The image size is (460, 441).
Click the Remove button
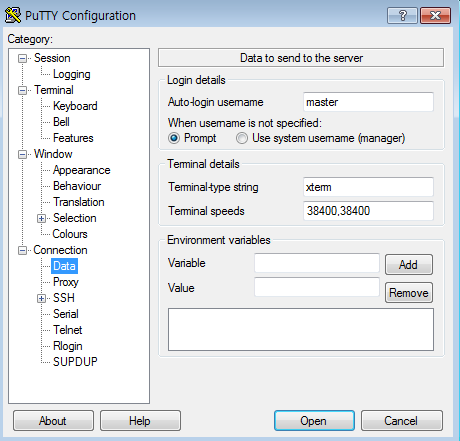409,293
